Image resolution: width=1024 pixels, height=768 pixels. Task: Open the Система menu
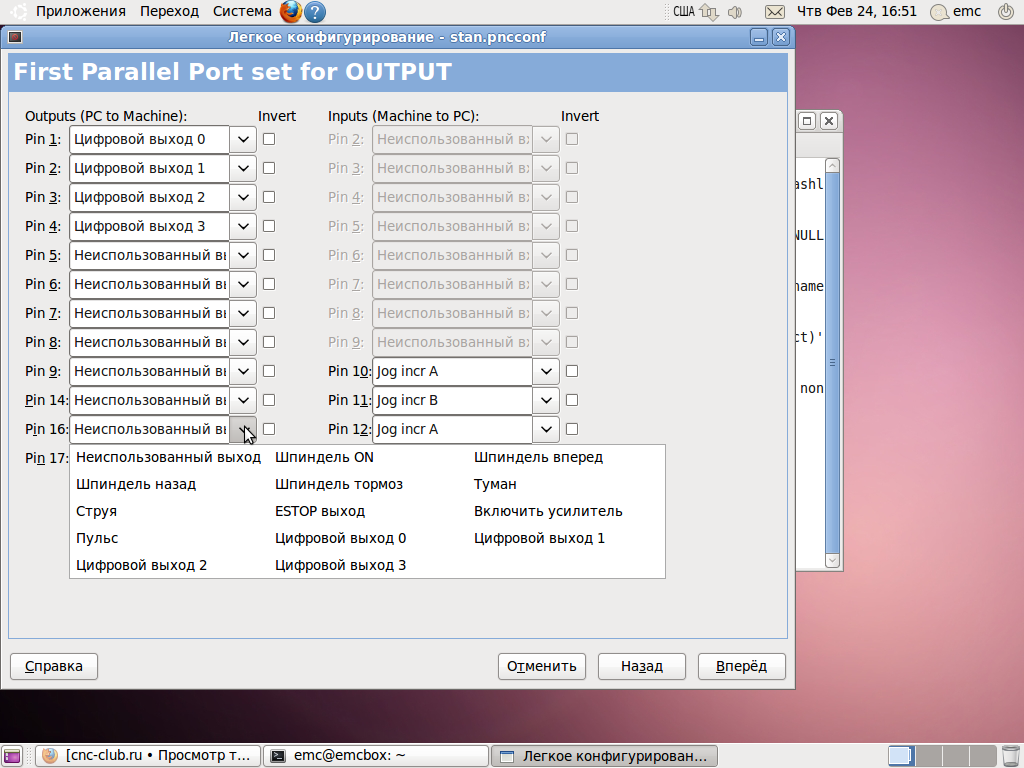[242, 11]
